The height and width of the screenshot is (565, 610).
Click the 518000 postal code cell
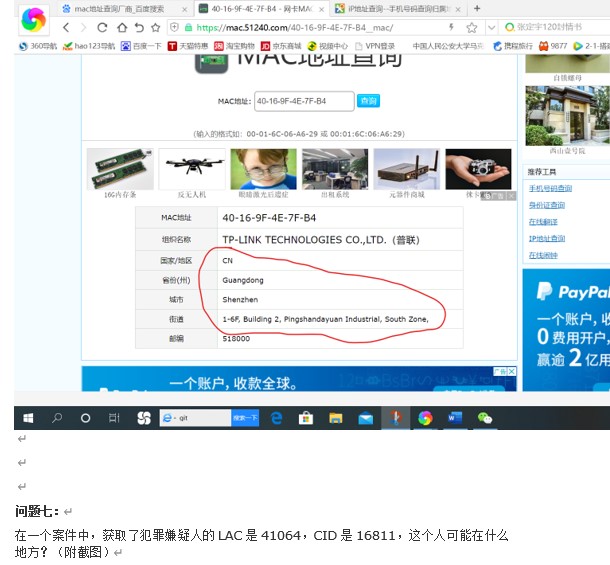click(x=340, y=339)
